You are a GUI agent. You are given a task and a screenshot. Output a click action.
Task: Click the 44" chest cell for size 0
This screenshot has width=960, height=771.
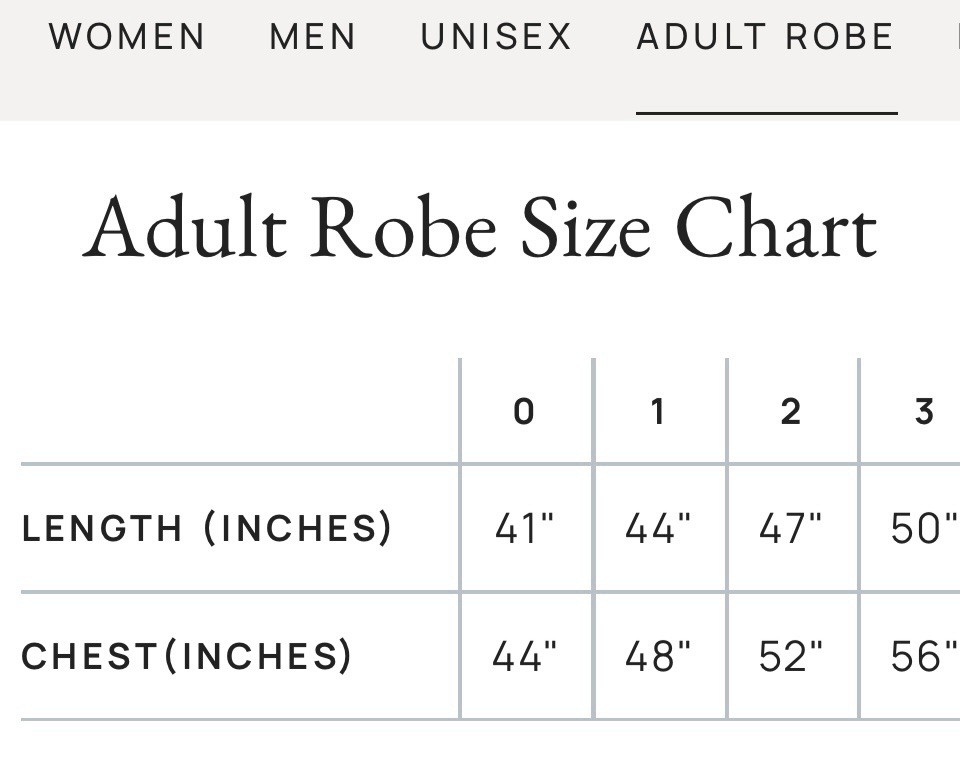click(x=525, y=656)
